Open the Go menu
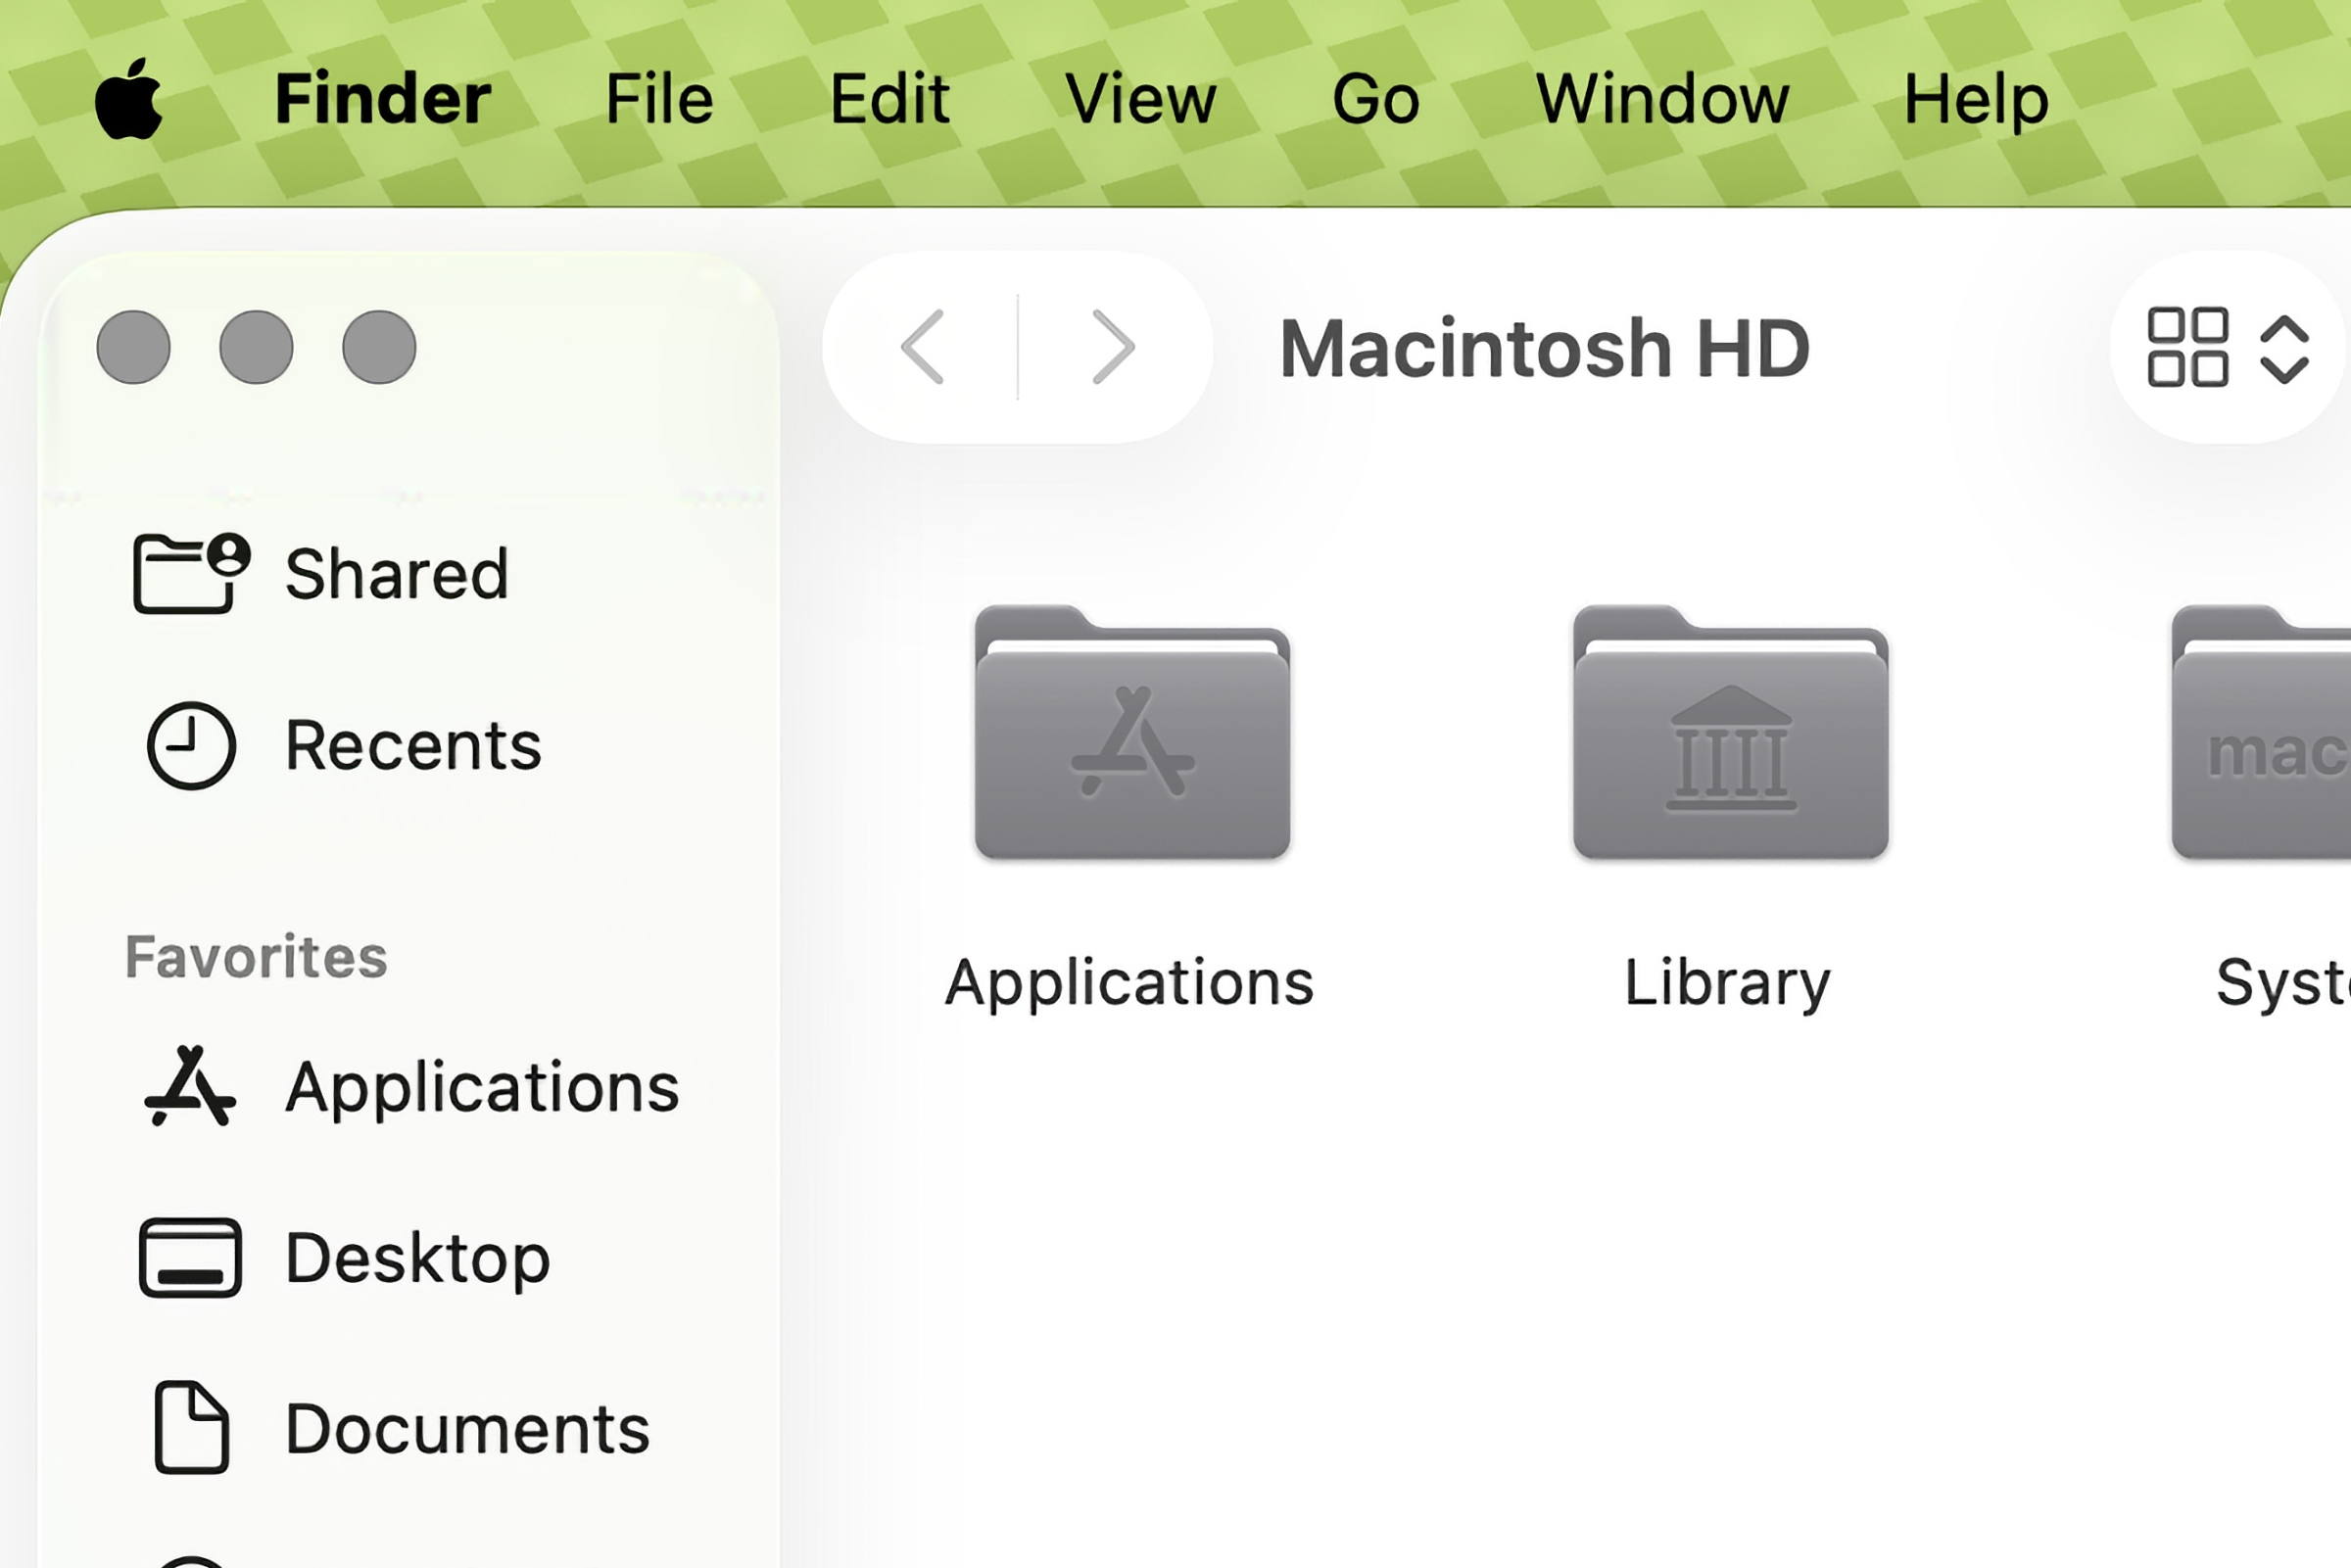 pyautogui.click(x=1375, y=97)
